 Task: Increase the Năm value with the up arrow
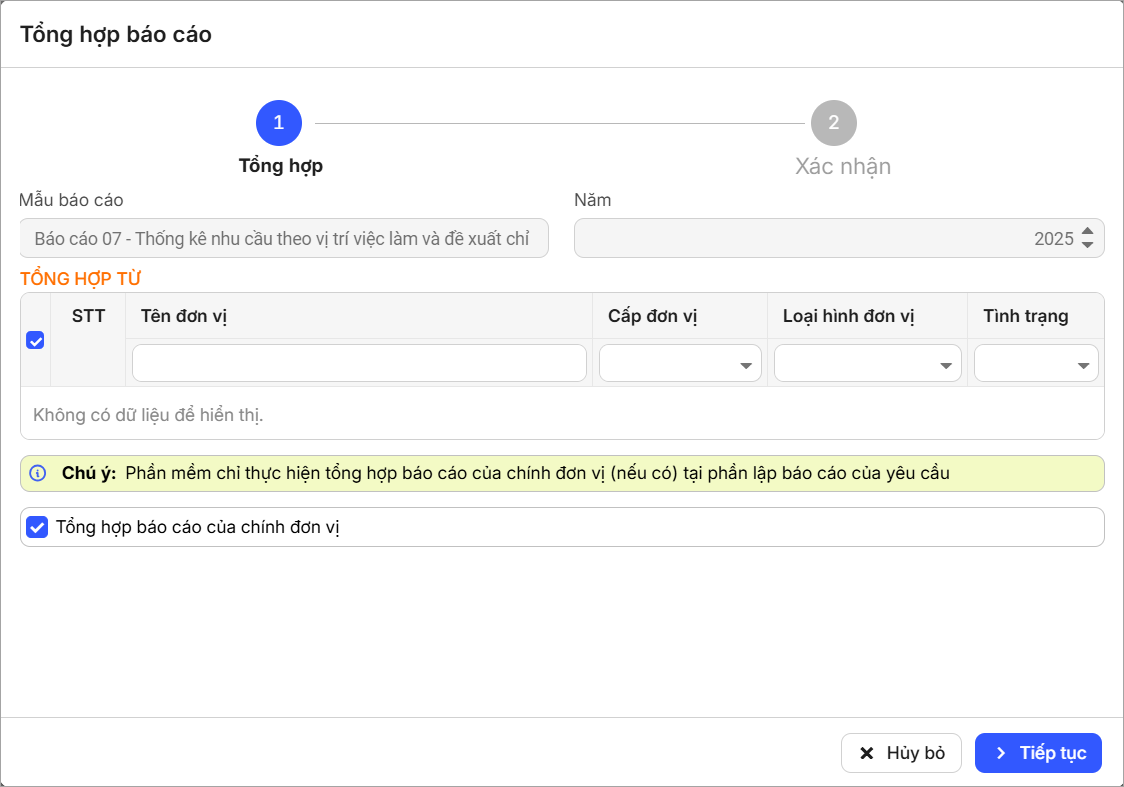point(1088,232)
